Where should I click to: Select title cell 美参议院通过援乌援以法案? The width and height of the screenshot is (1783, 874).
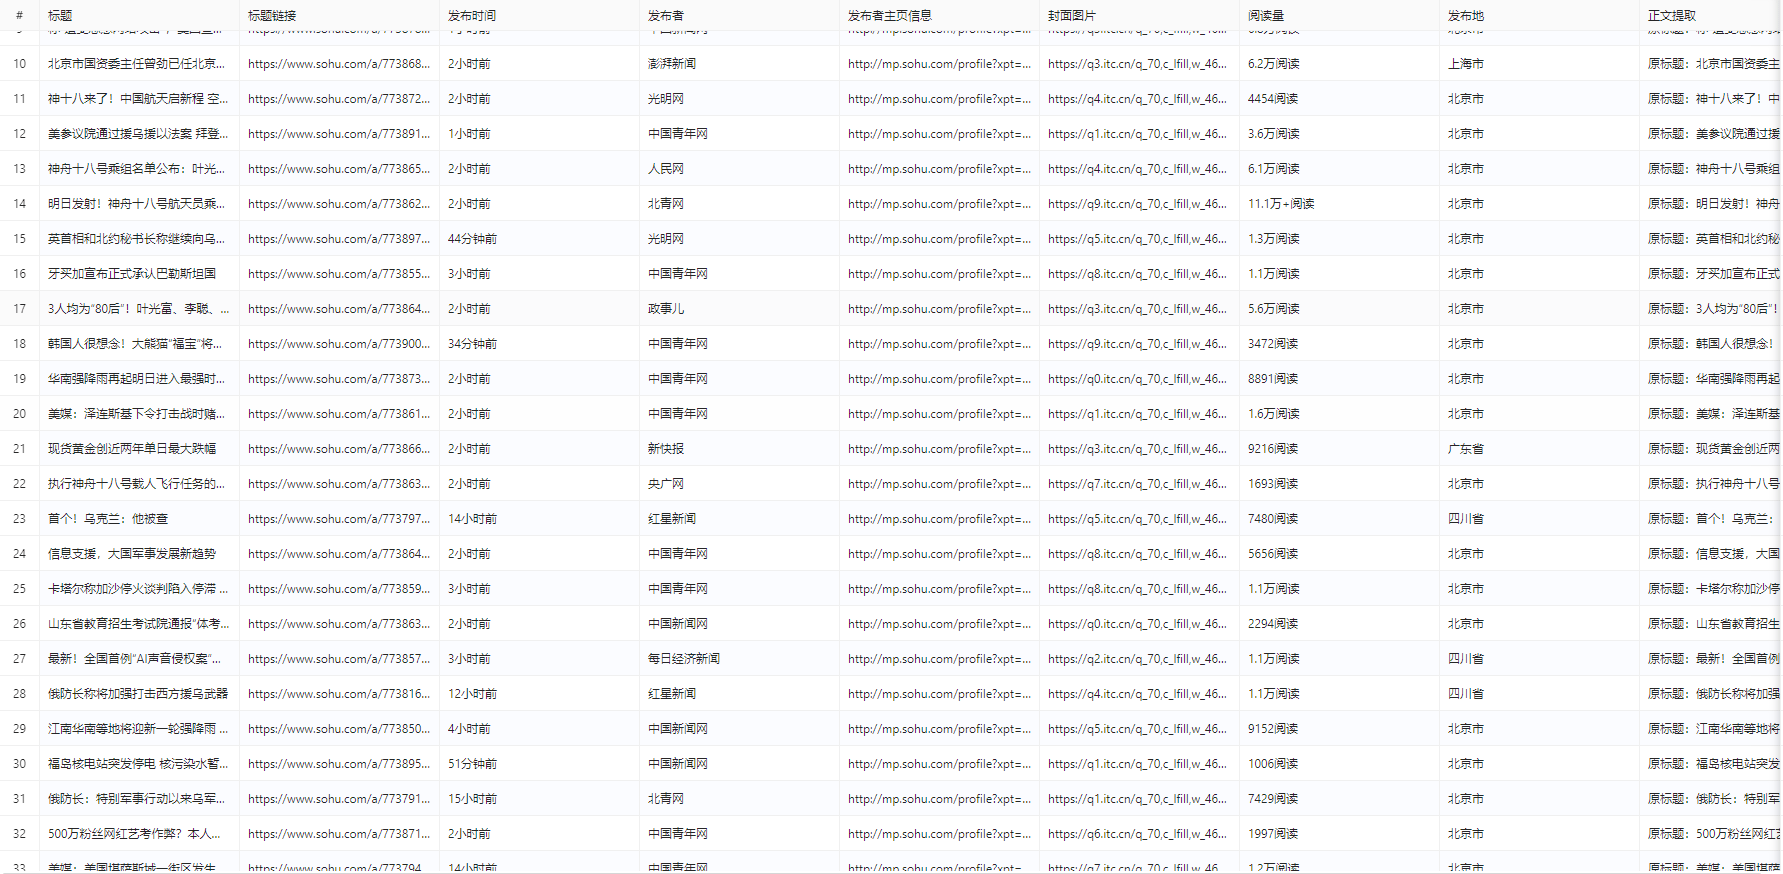[138, 134]
